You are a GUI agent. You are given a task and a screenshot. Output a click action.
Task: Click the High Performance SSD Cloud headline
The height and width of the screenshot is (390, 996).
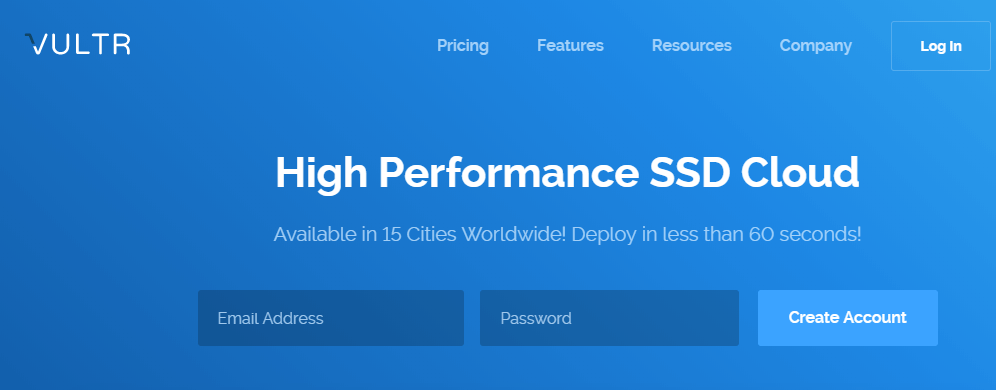567,173
